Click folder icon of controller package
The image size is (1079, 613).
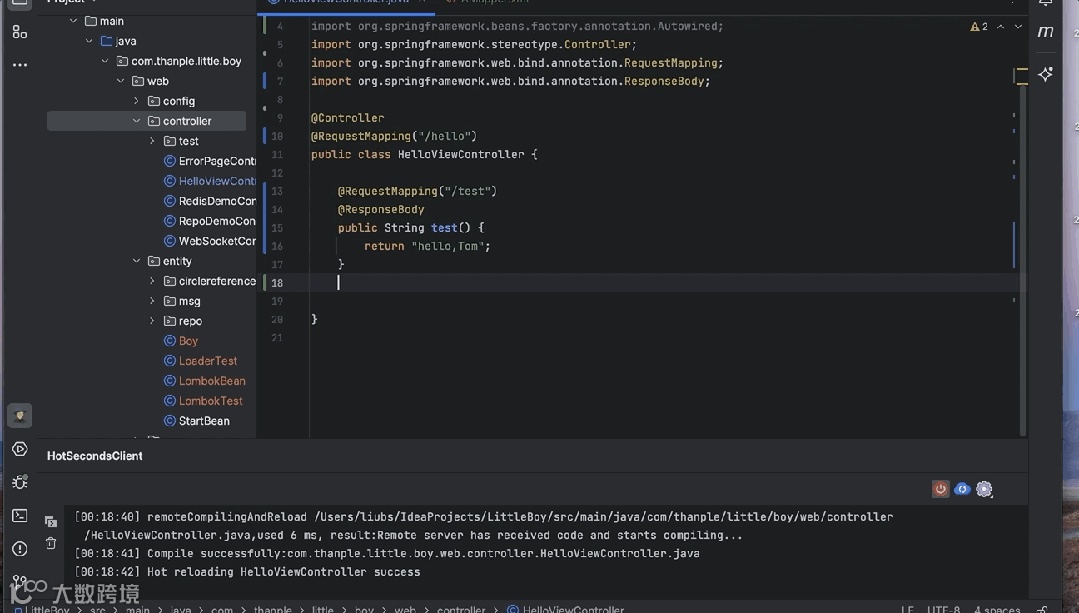[153, 121]
